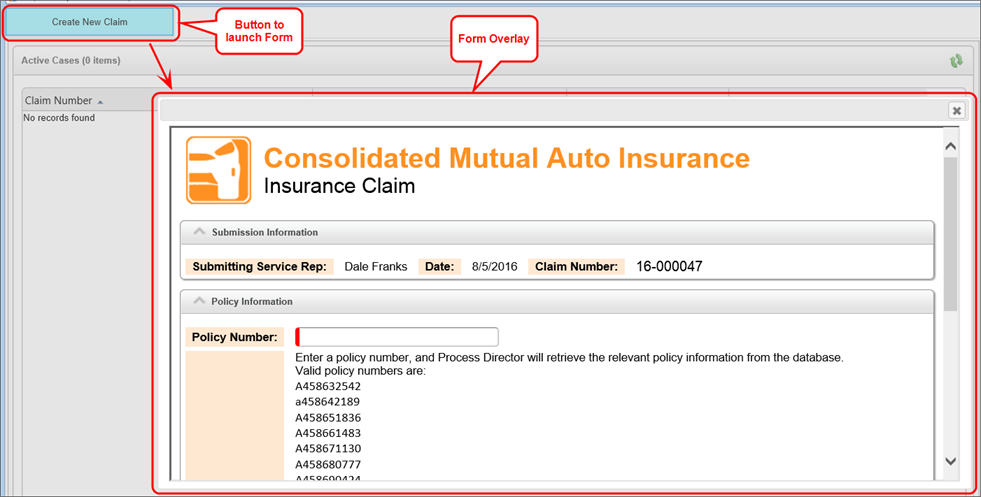Click policy number A458632542 in the list
Screen dimensions: 981x497
coord(328,386)
